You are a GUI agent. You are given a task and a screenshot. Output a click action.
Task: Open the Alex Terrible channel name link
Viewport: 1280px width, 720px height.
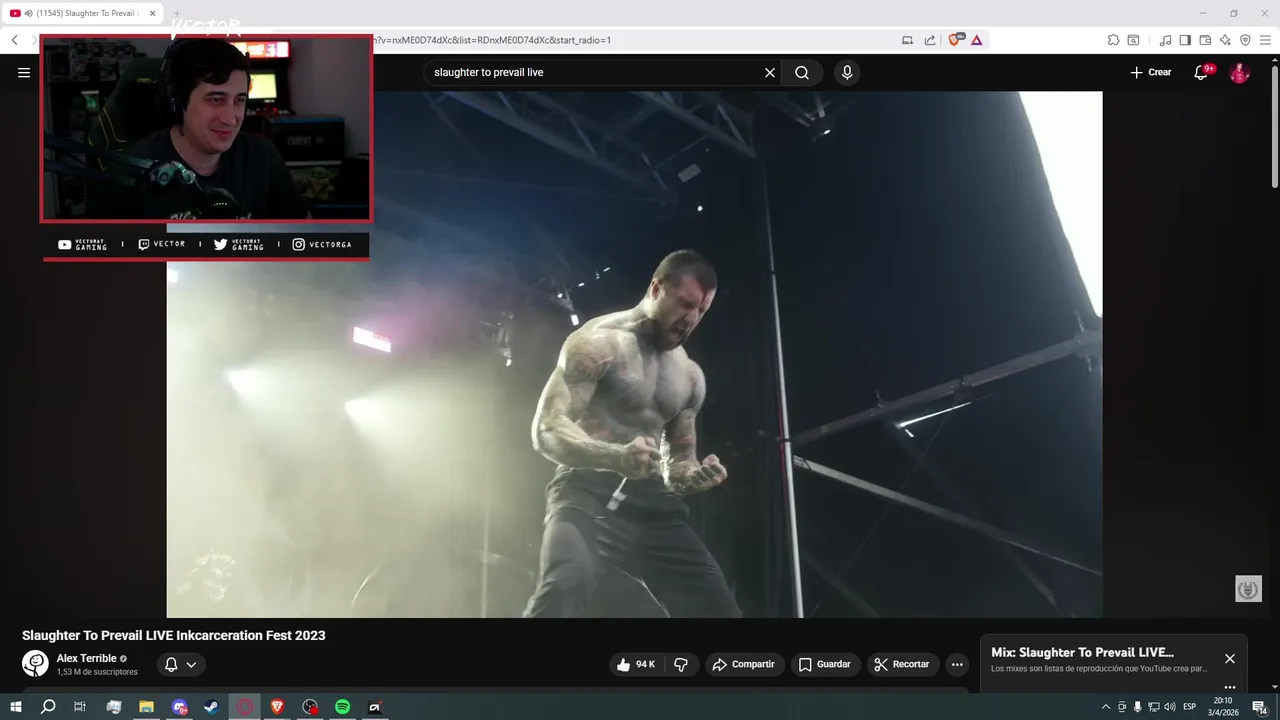coord(86,659)
